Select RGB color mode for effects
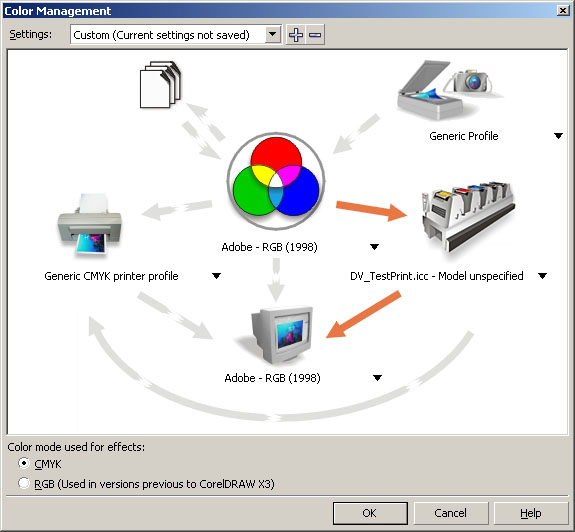This screenshot has width=575, height=532. (x=24, y=483)
